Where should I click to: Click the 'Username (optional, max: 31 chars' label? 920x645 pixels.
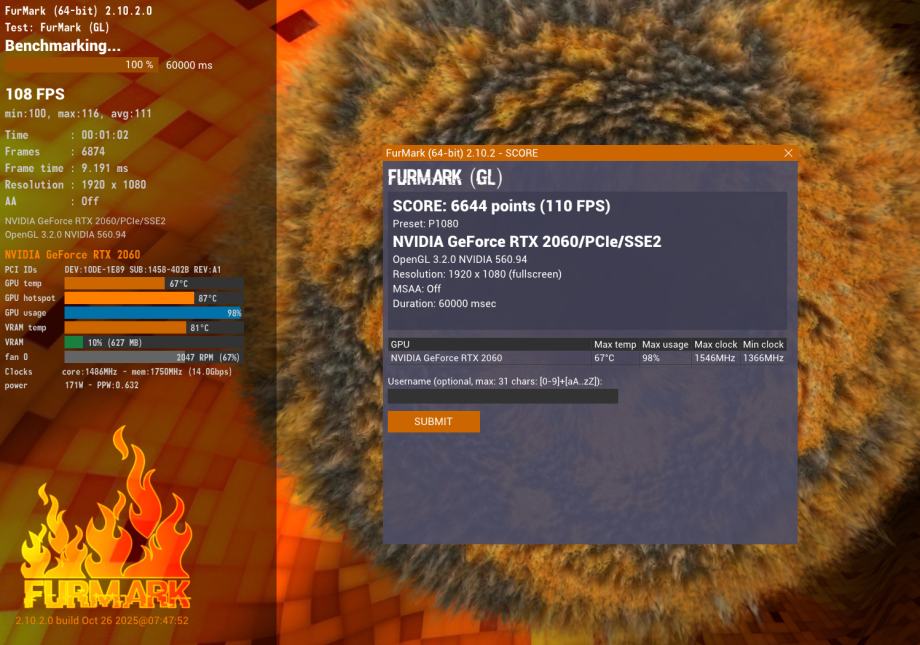(x=495, y=381)
